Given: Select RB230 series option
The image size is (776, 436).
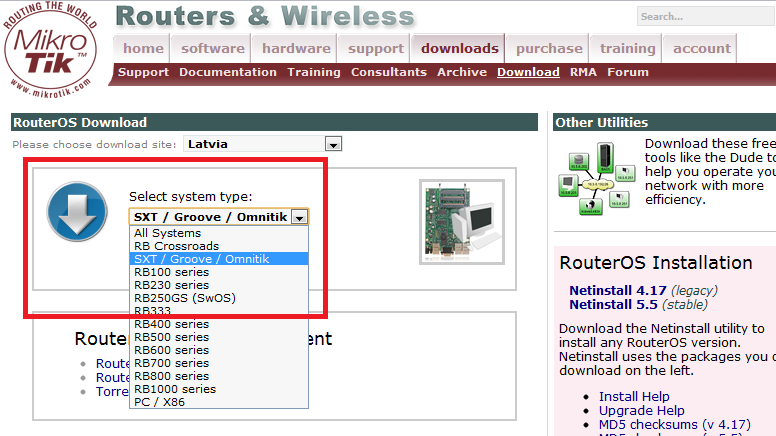Looking at the screenshot, I should point(219,285).
